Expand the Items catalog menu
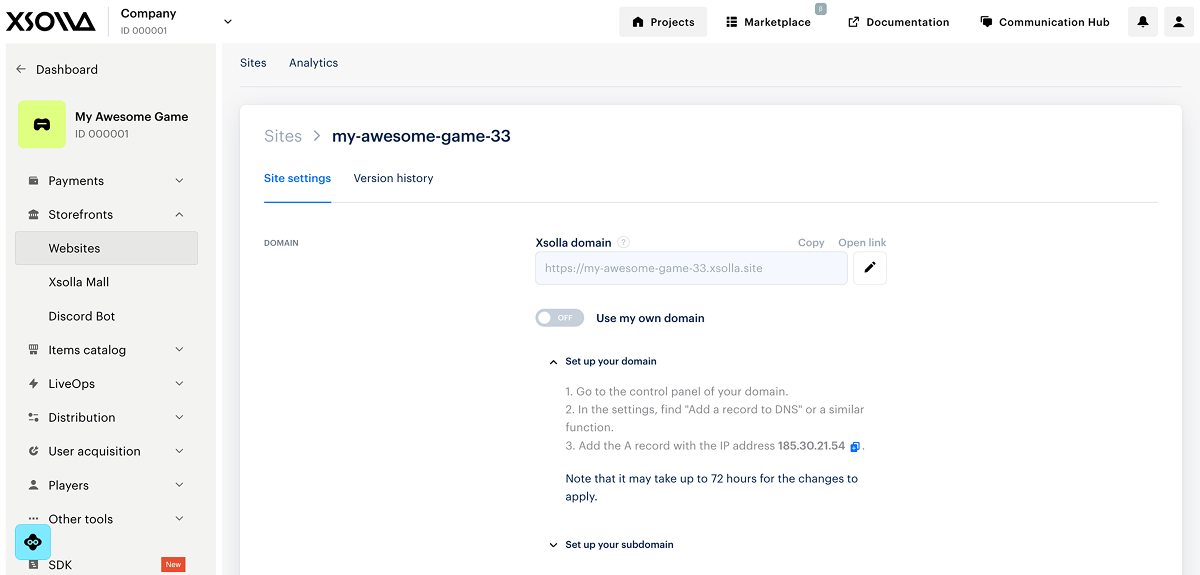This screenshot has height=575, width=1200. [106, 350]
